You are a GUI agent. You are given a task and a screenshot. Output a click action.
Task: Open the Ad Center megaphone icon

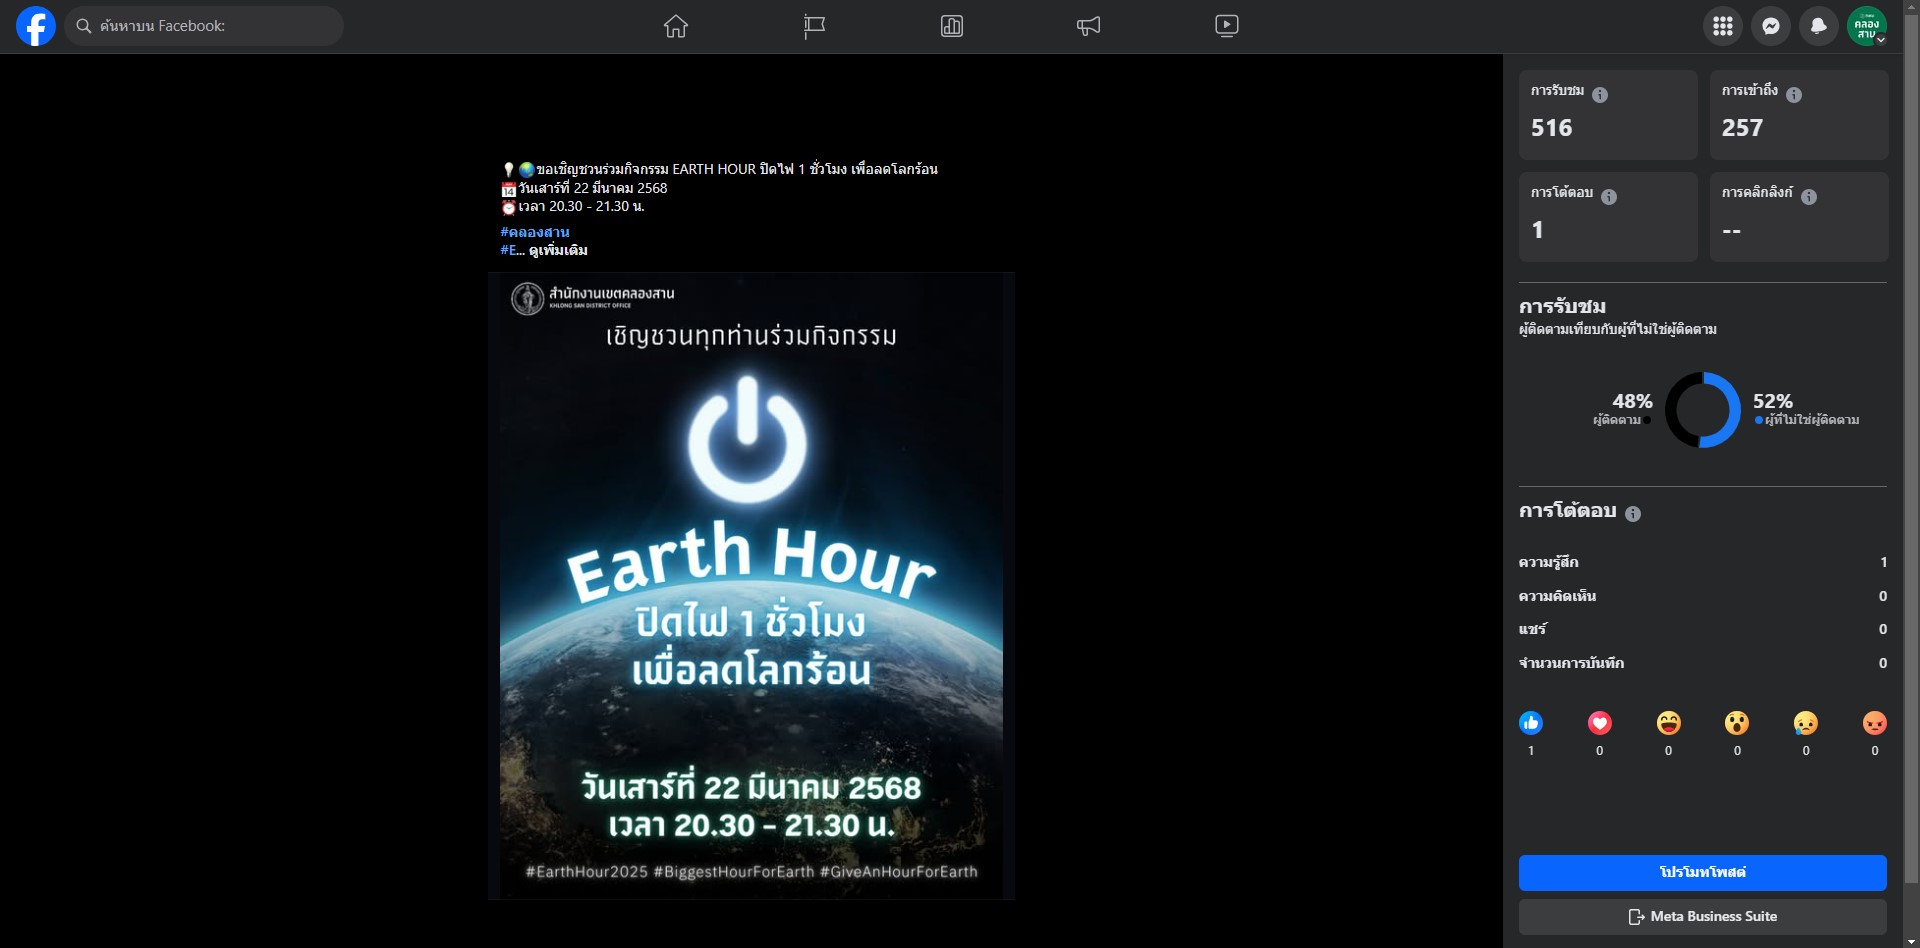point(1089,26)
